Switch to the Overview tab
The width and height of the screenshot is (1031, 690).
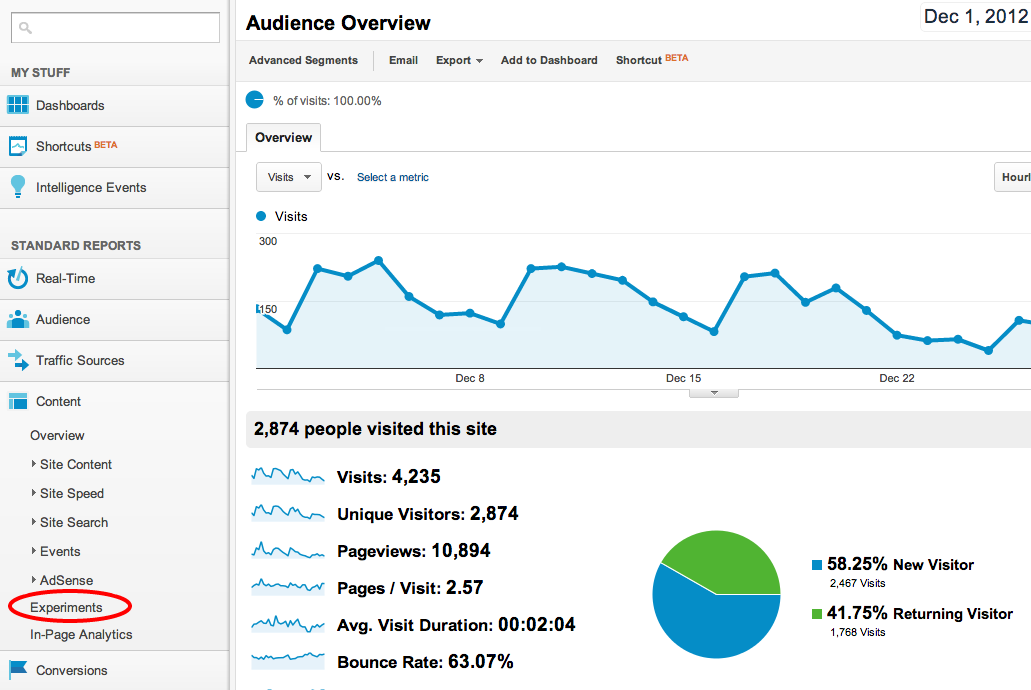(x=283, y=137)
